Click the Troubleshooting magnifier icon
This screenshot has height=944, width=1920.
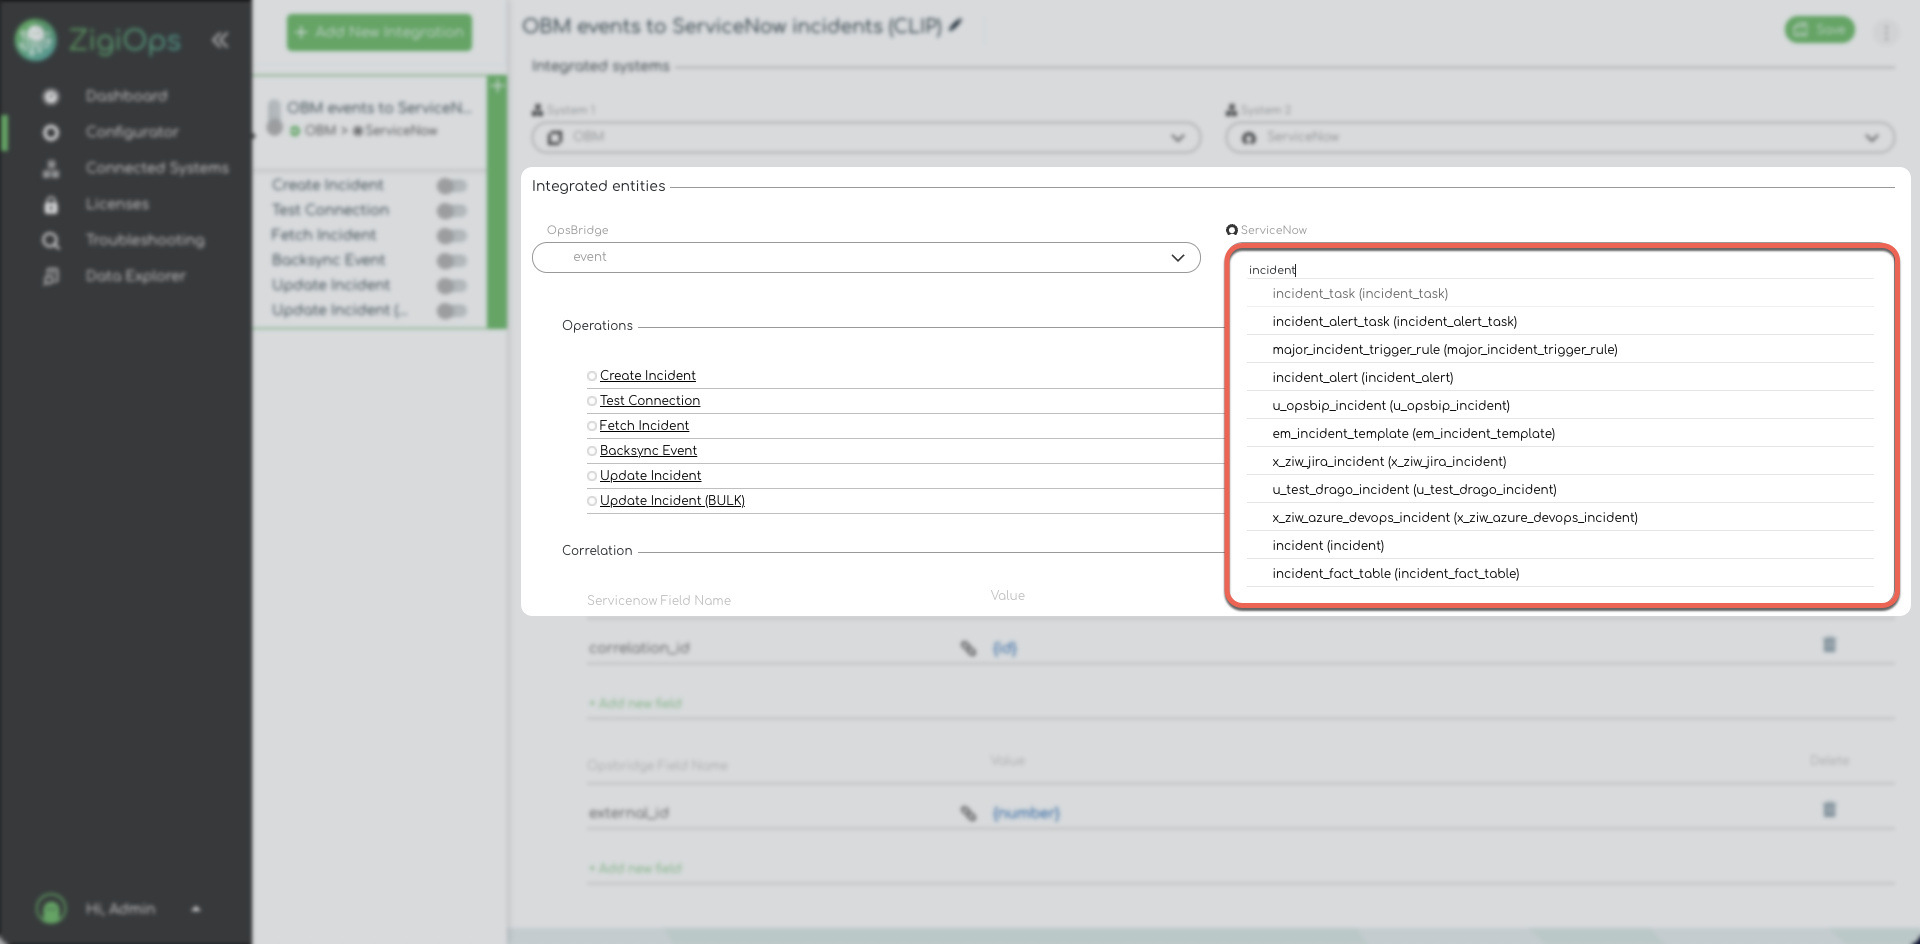pyautogui.click(x=51, y=240)
